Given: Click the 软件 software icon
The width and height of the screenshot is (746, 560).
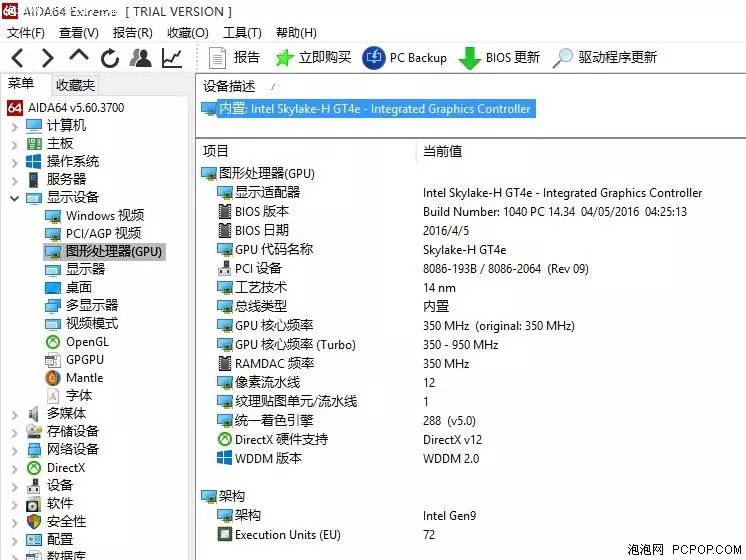Looking at the screenshot, I should (33, 504).
